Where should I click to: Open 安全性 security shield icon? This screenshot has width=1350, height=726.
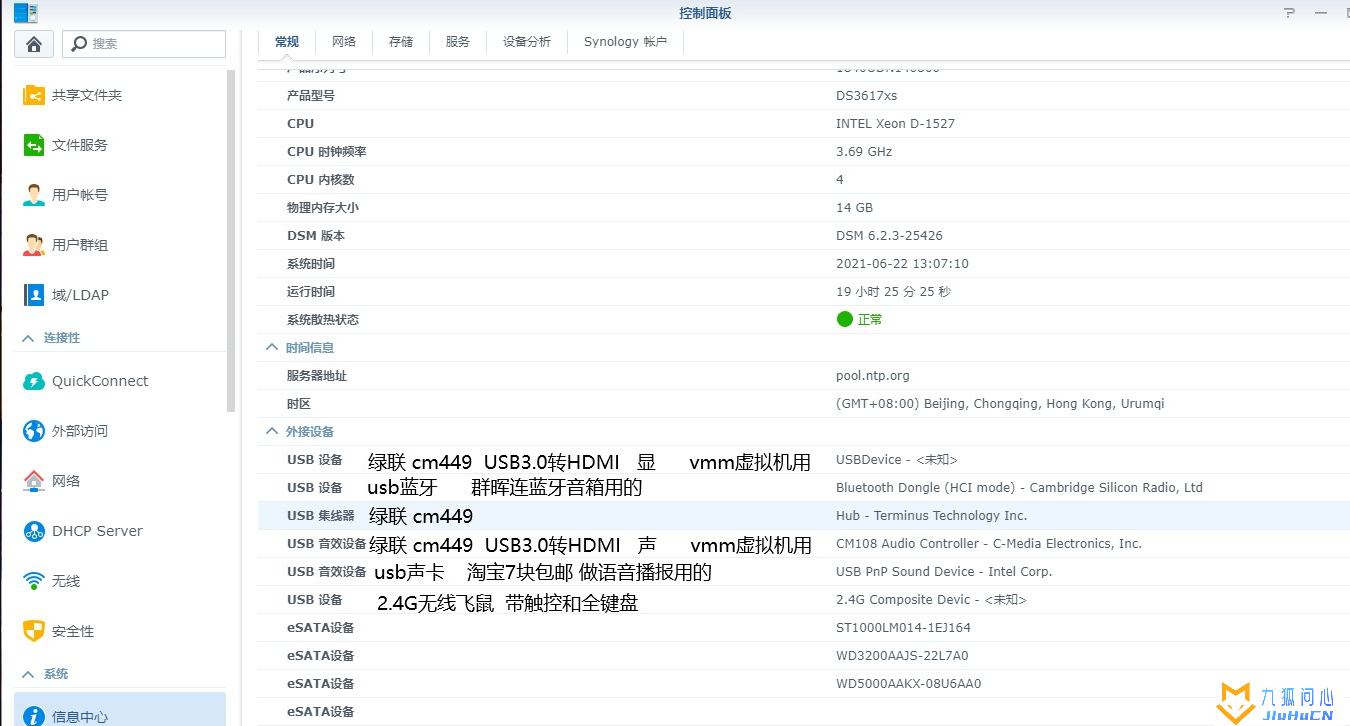coord(34,631)
